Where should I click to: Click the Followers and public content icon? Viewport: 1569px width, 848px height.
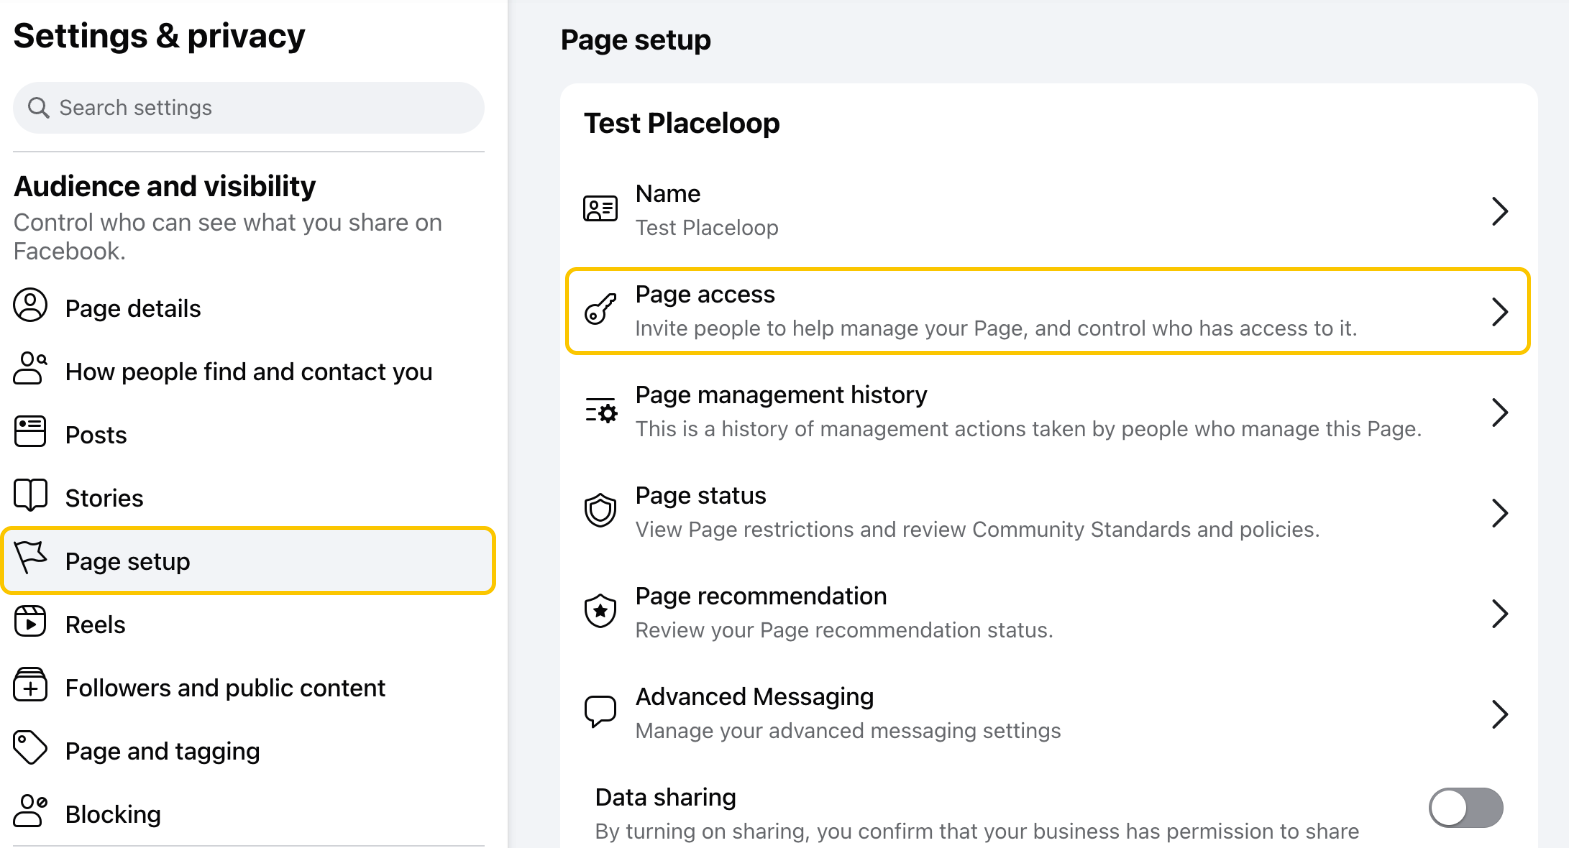(x=30, y=685)
